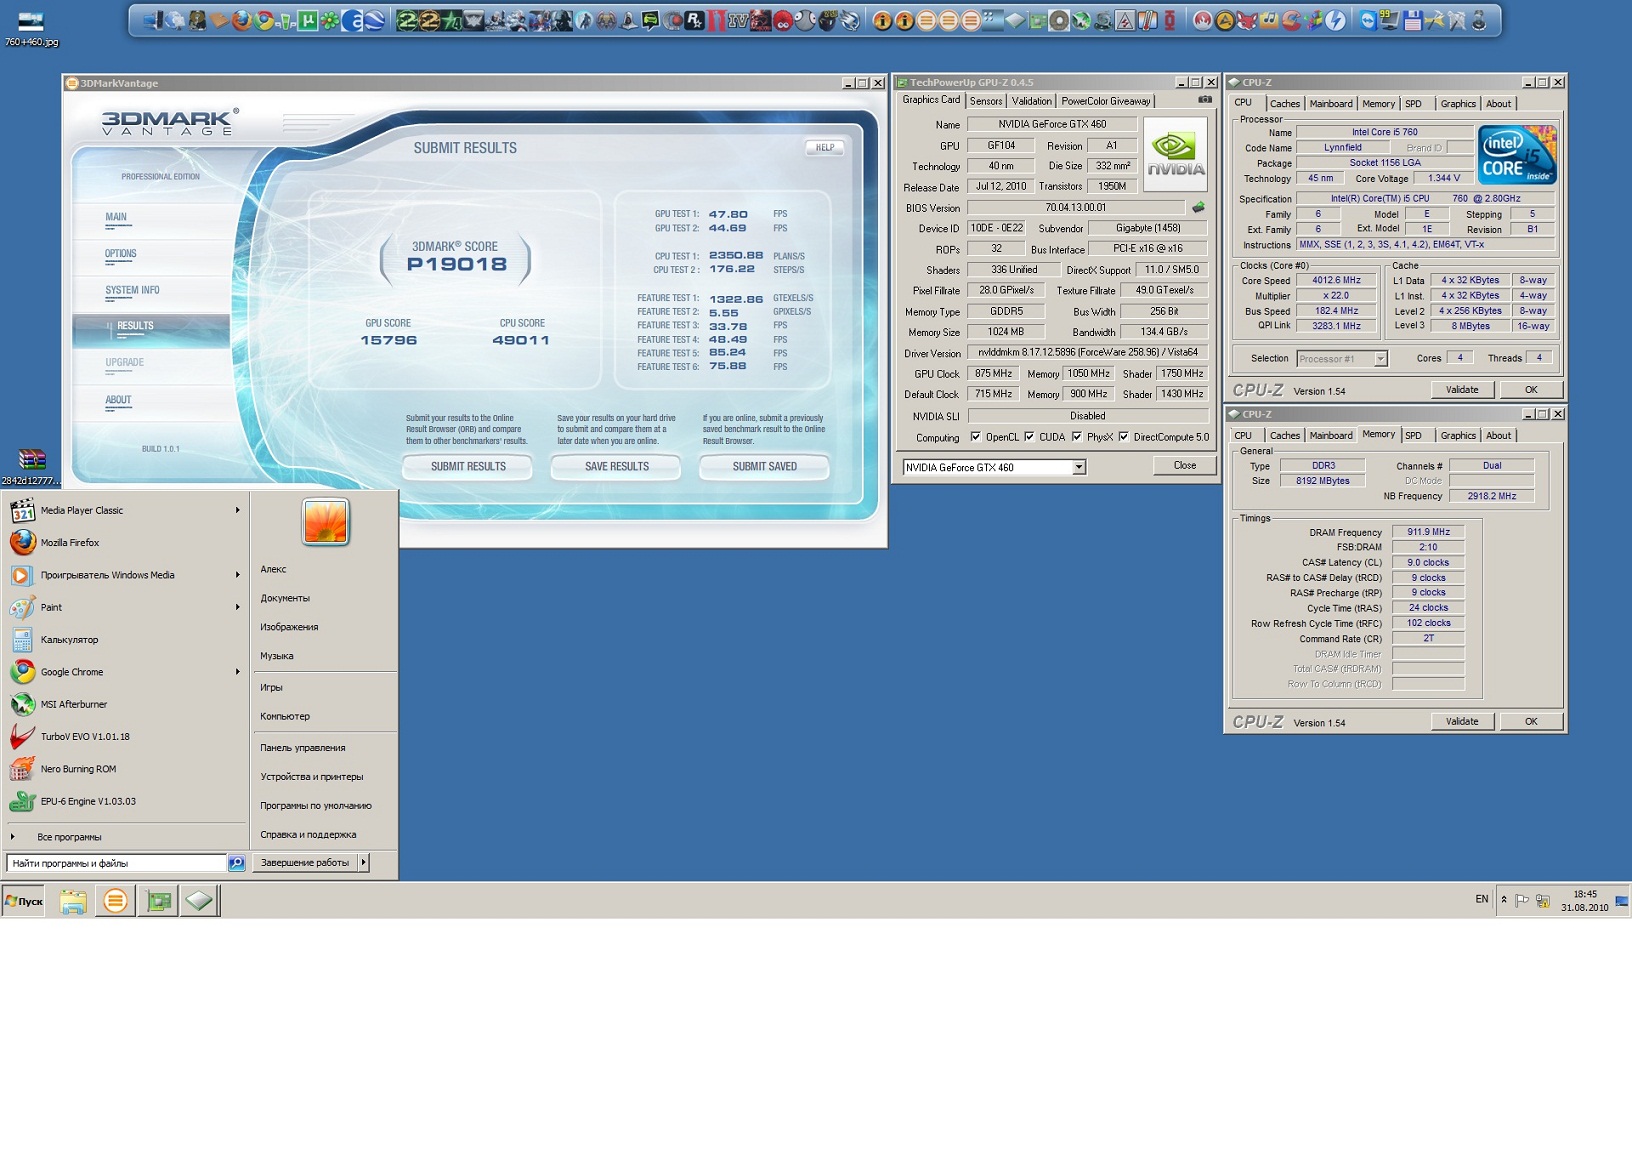
Task: Launch Nero flame icon in top dock
Action: coord(1203,20)
